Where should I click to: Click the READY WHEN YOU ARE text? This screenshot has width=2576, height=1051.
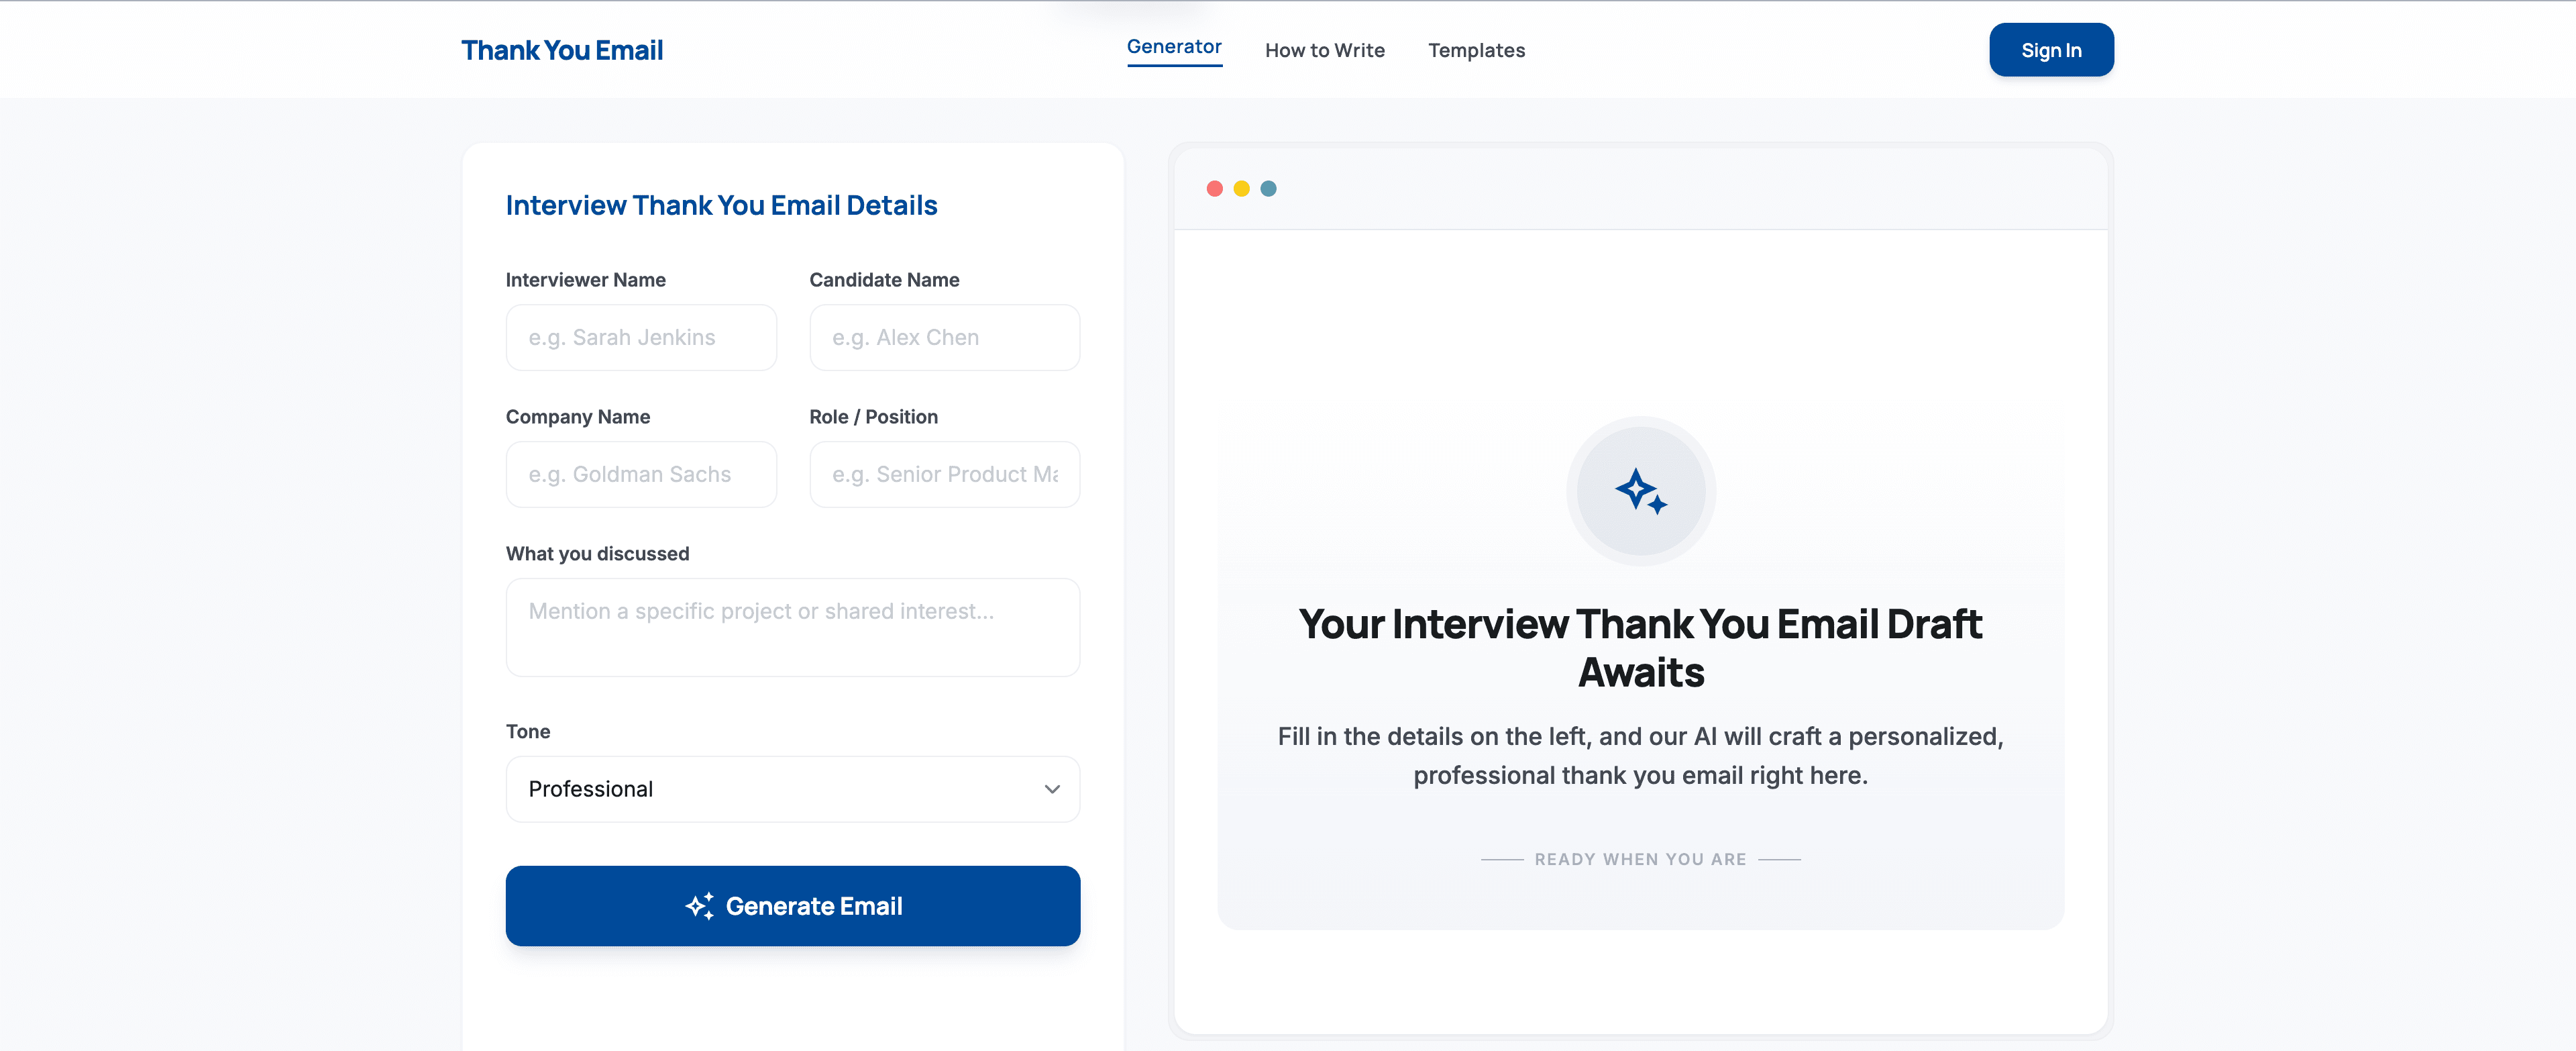click(1640, 859)
